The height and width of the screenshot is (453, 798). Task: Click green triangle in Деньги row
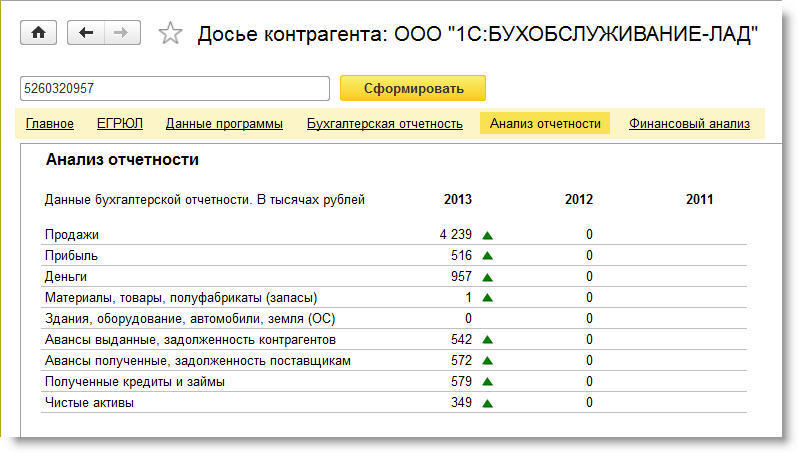point(488,277)
